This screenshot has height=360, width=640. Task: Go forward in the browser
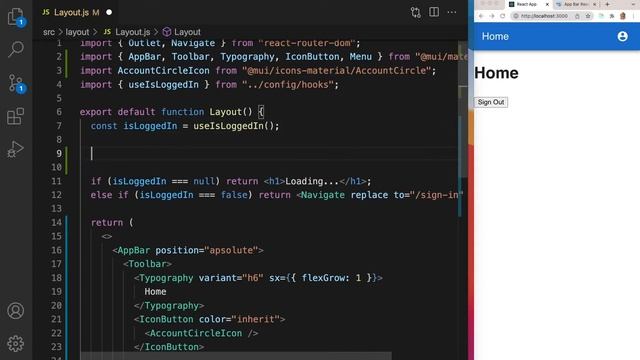(491, 16)
